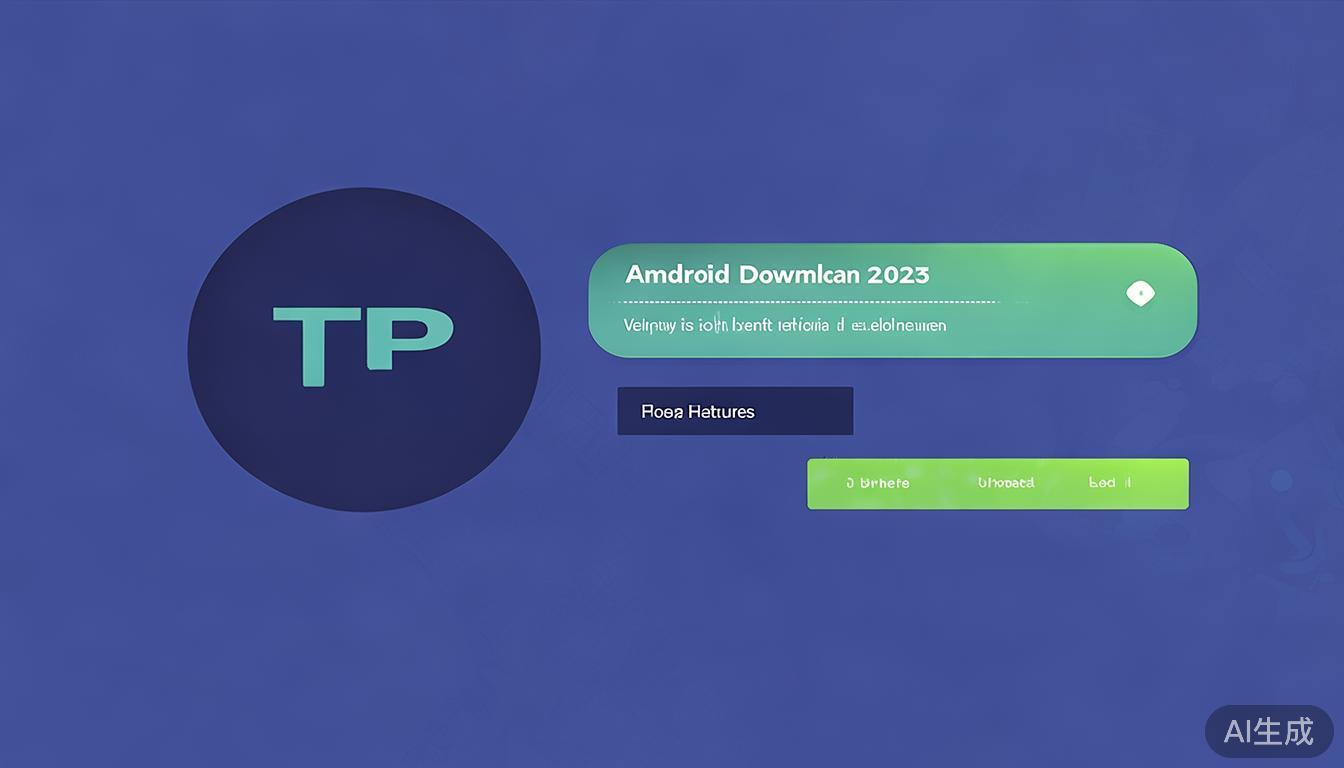Select the "Led il" item in green bar
1344x768 pixels.
point(1109,483)
